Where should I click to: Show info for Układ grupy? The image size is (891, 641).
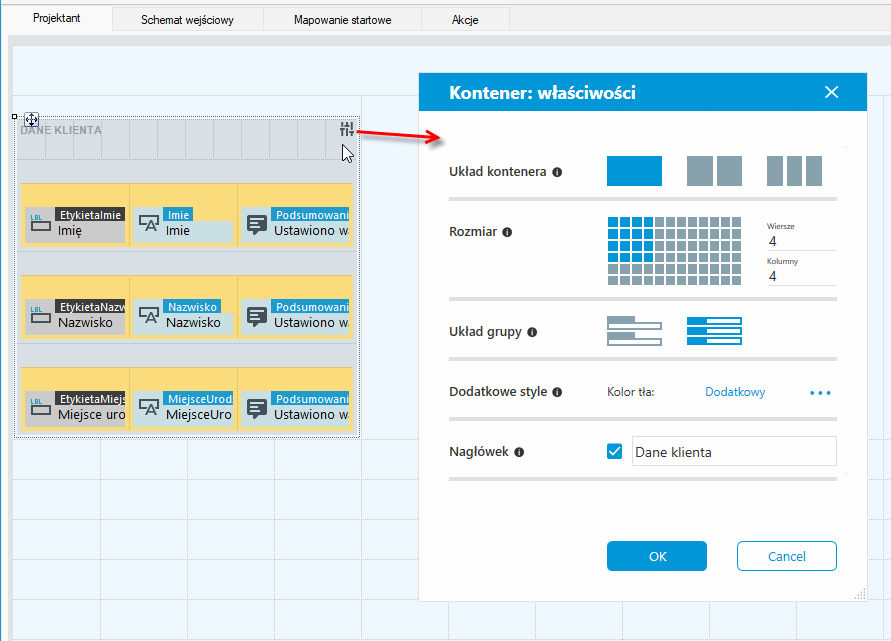click(532, 332)
